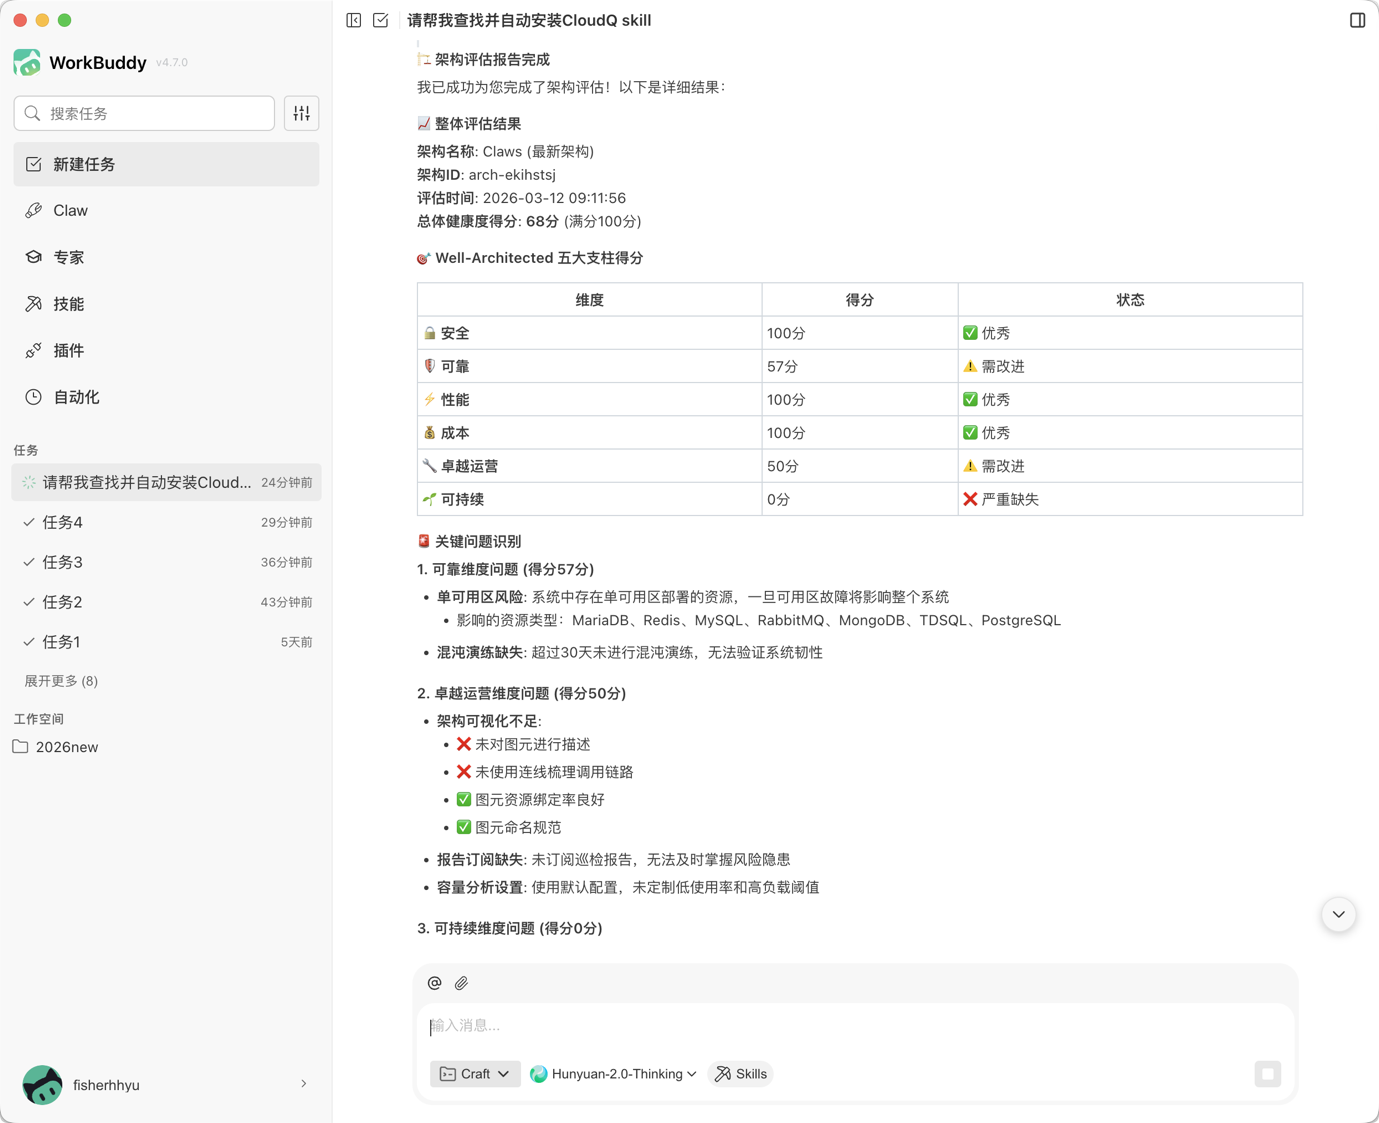1379x1123 pixels.
Task: Open the 自动化 automation page
Action: (166, 397)
